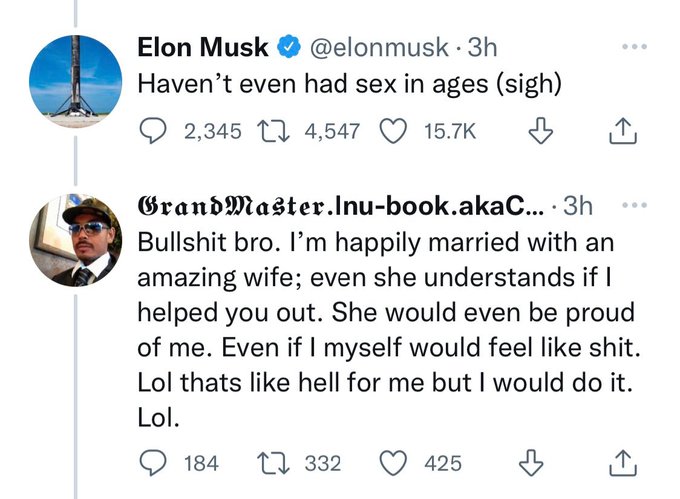This screenshot has width=680, height=499.
Task: Like GrandMaster's reply with 425 likes
Action: 393,463
